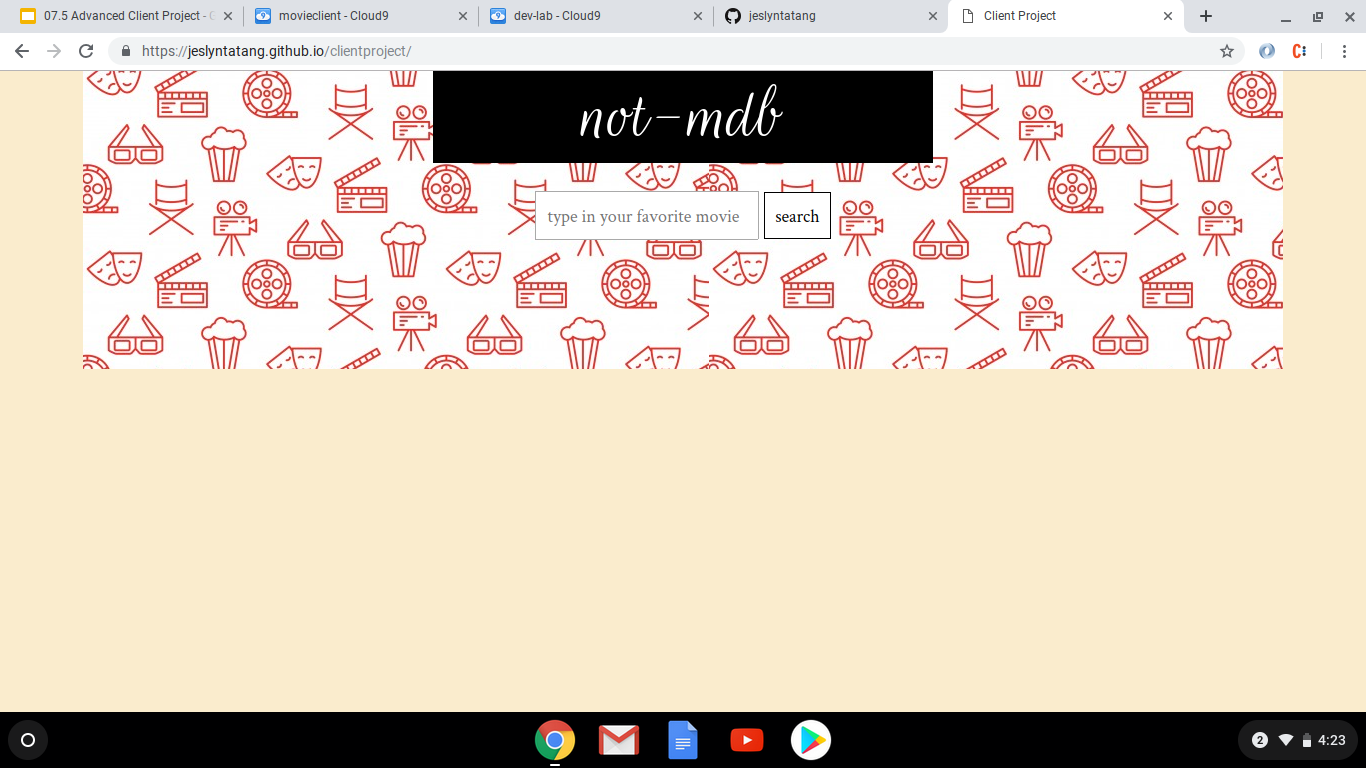Click the browser back arrow
1366x768 pixels.
pyautogui.click(x=22, y=51)
